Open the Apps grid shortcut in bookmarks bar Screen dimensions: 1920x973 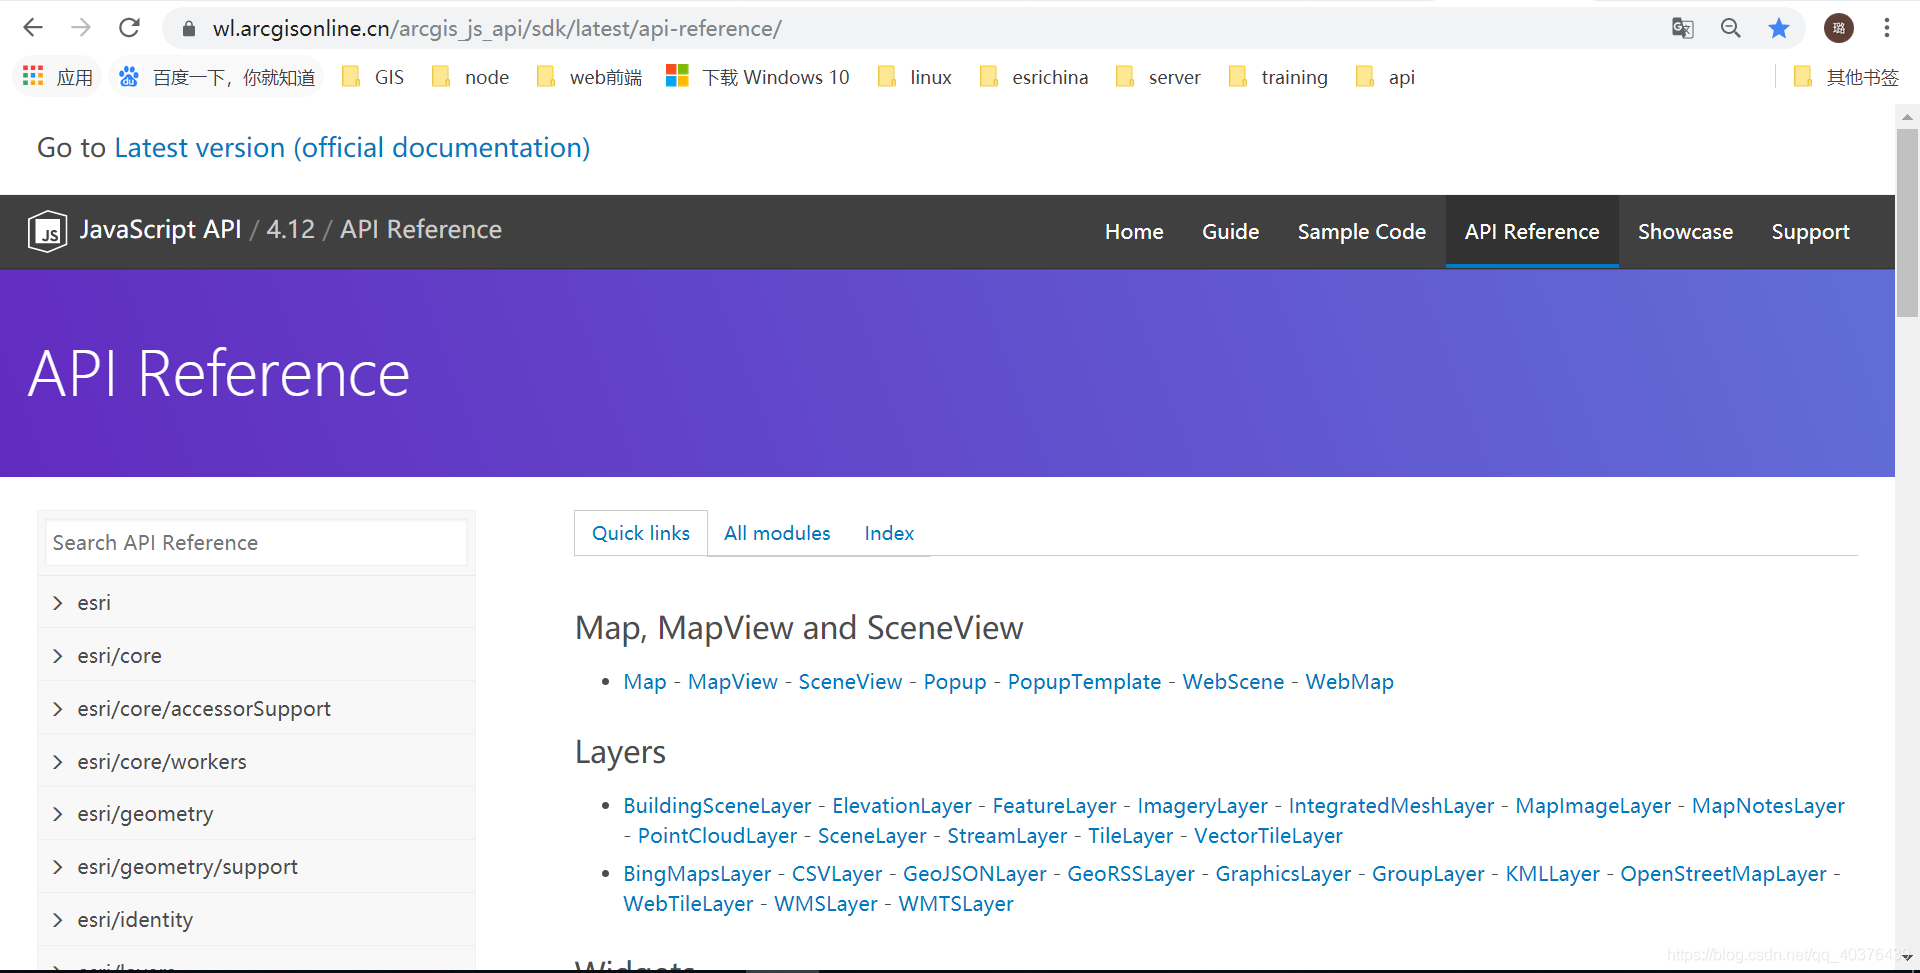pos(57,77)
